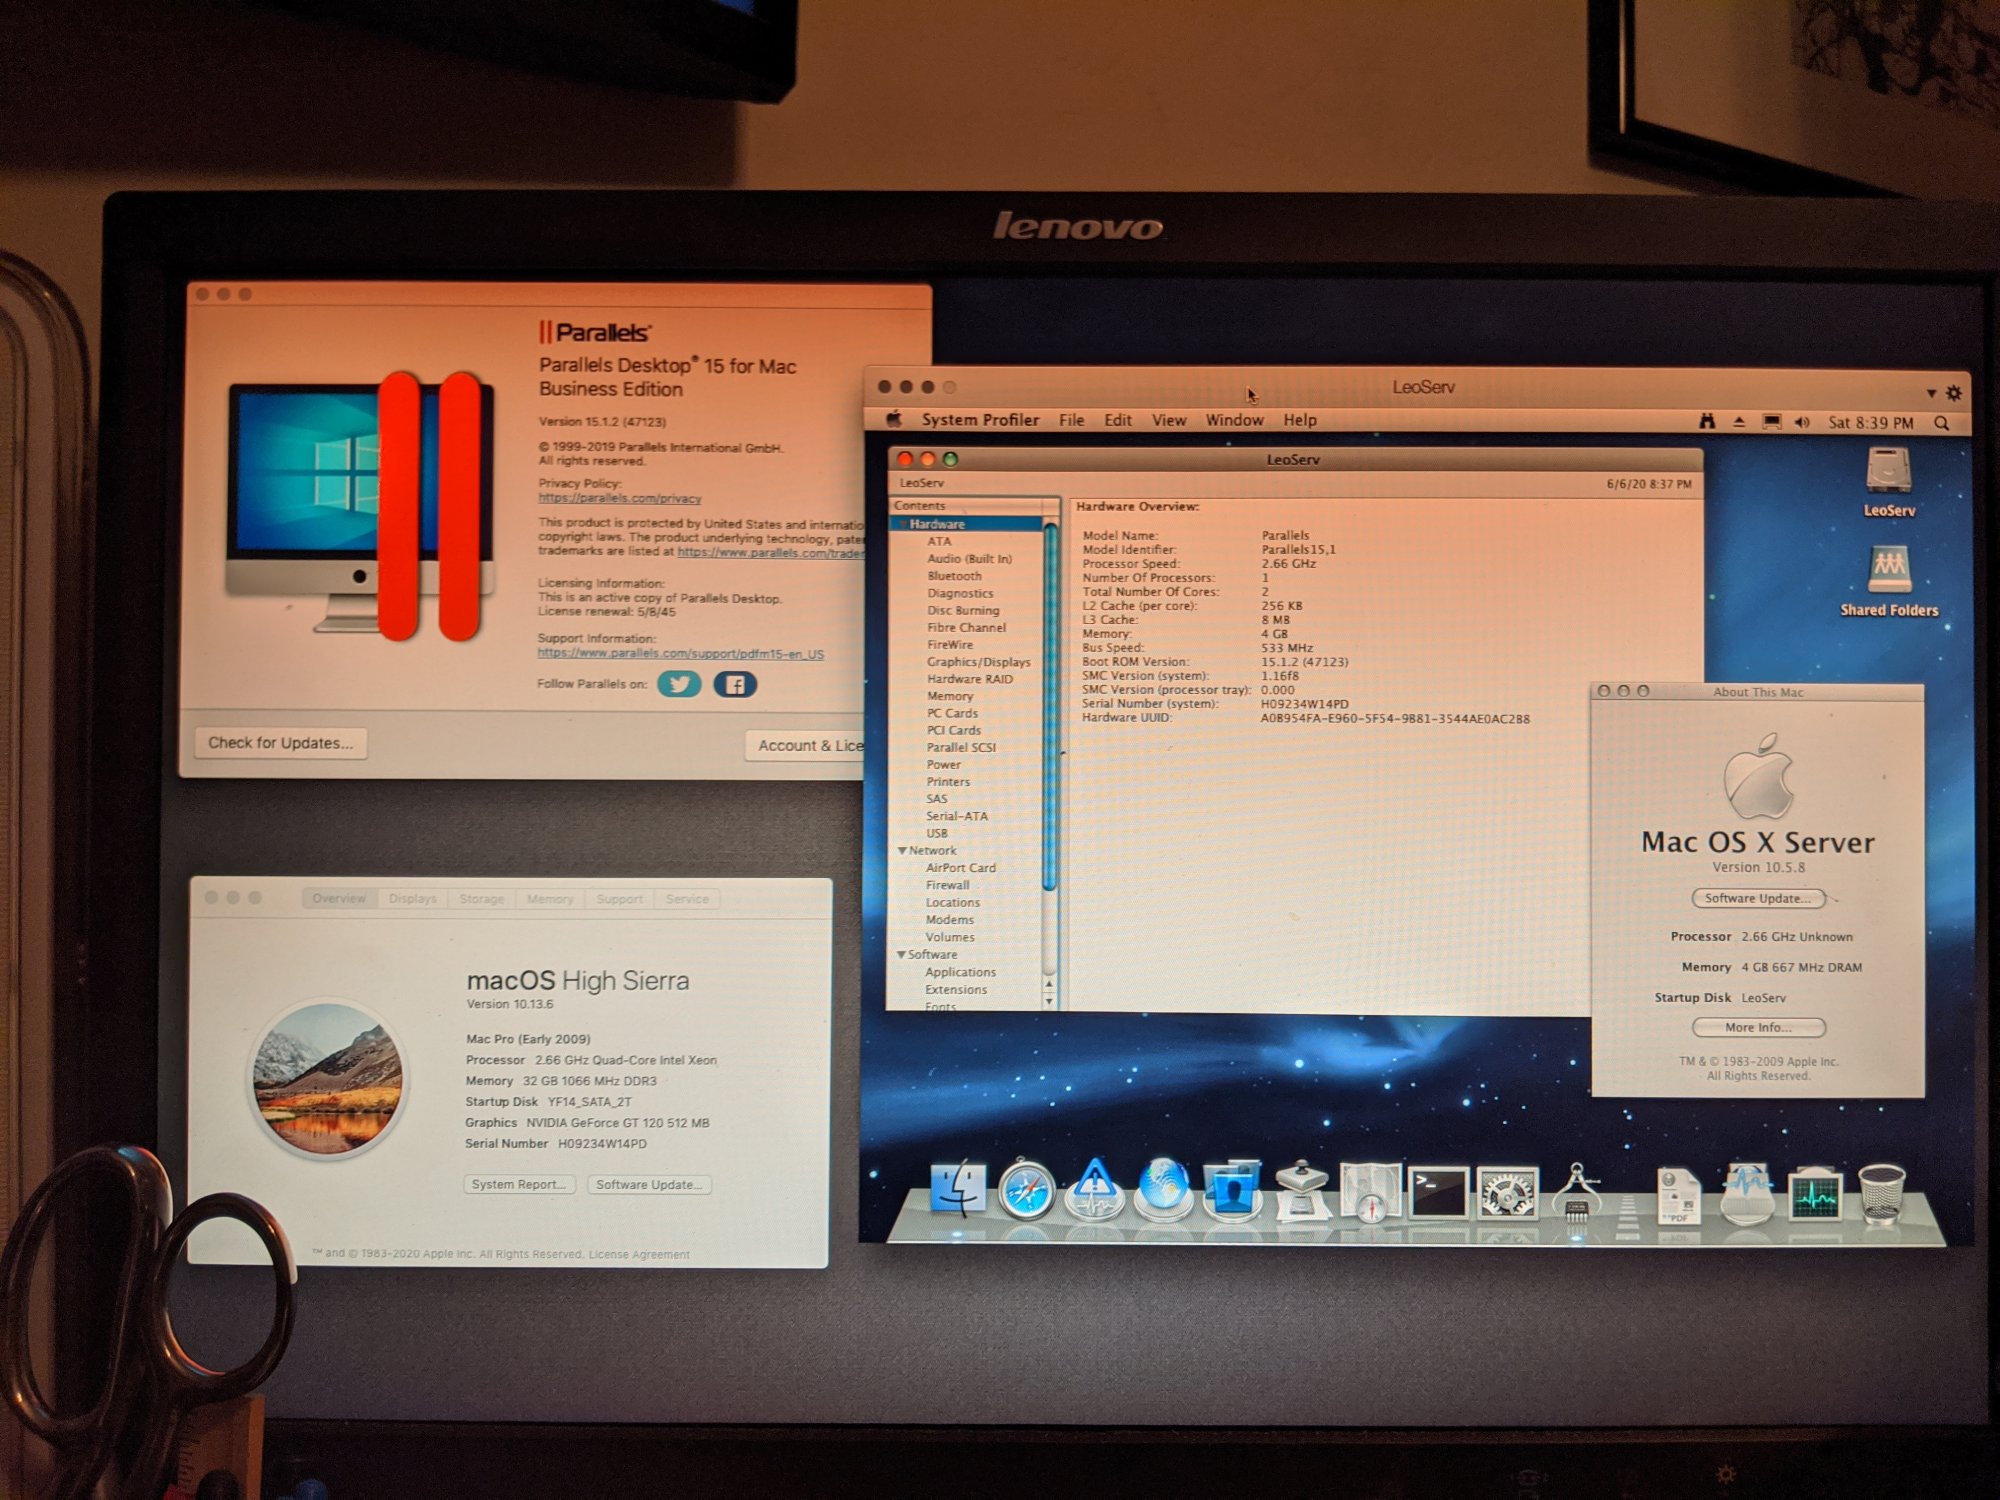This screenshot has width=2000, height=1500.
Task: Switch to Support tab in About This Mac
Action: coord(619,899)
